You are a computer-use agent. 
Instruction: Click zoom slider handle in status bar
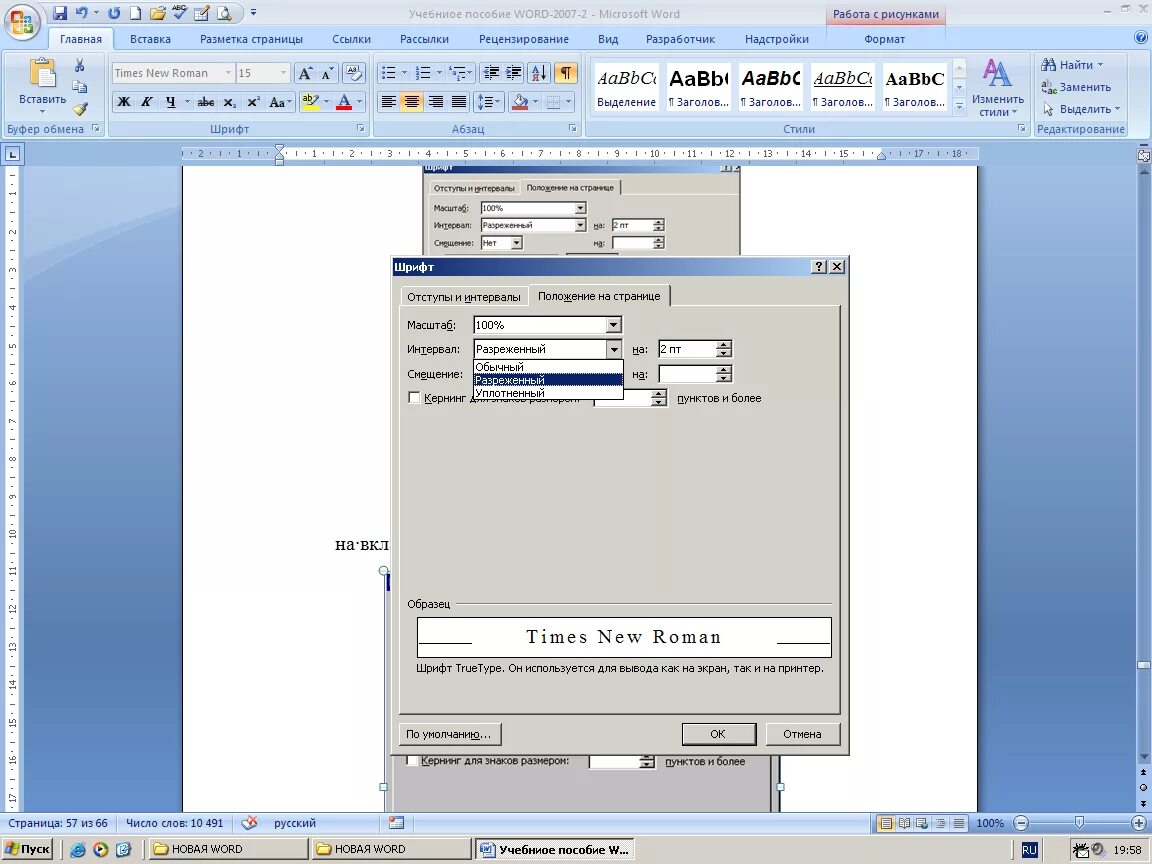click(x=1079, y=823)
